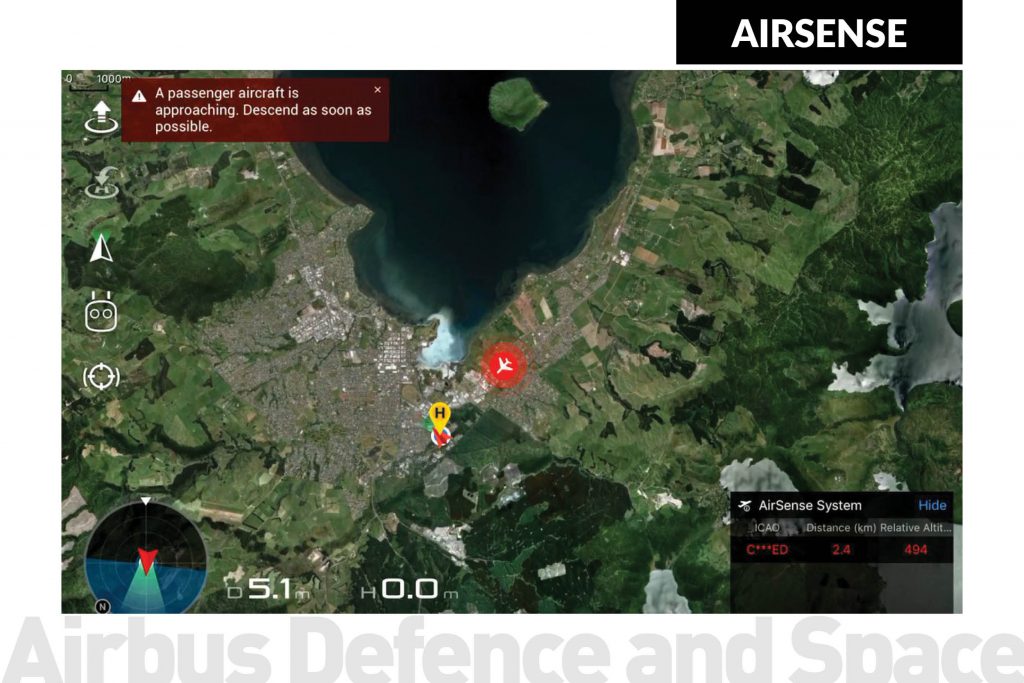The height and width of the screenshot is (683, 1024).
Task: Click the 2.4 distance value
Action: click(x=841, y=550)
